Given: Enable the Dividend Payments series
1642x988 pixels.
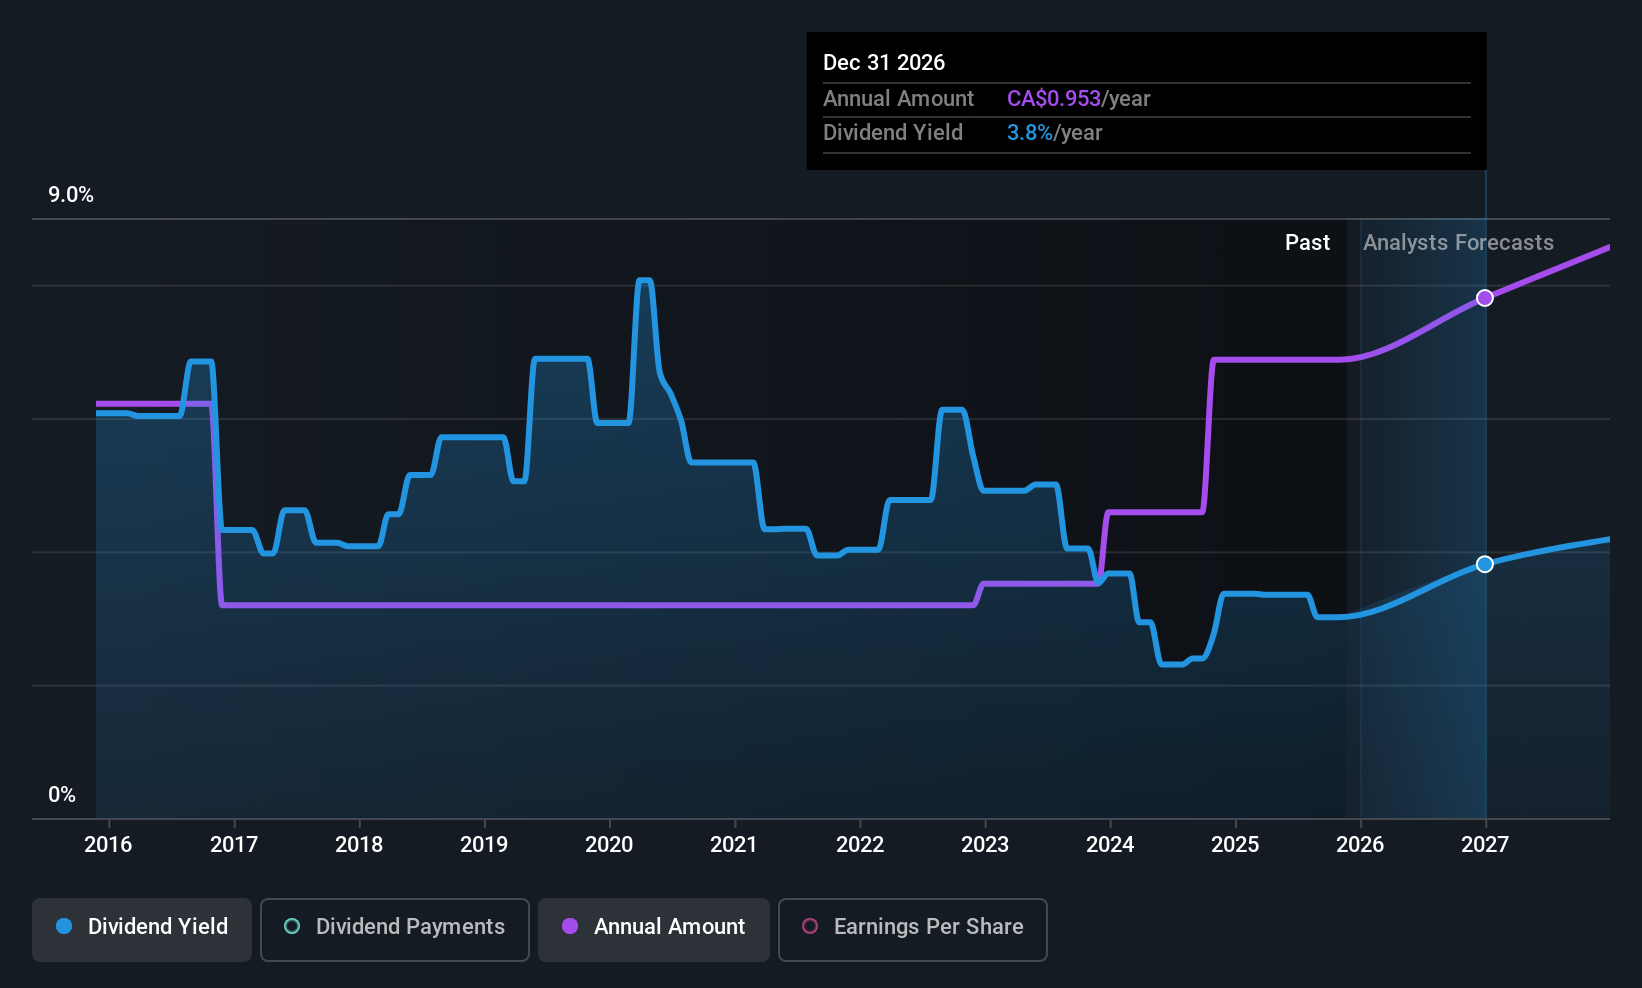Looking at the screenshot, I should [394, 927].
